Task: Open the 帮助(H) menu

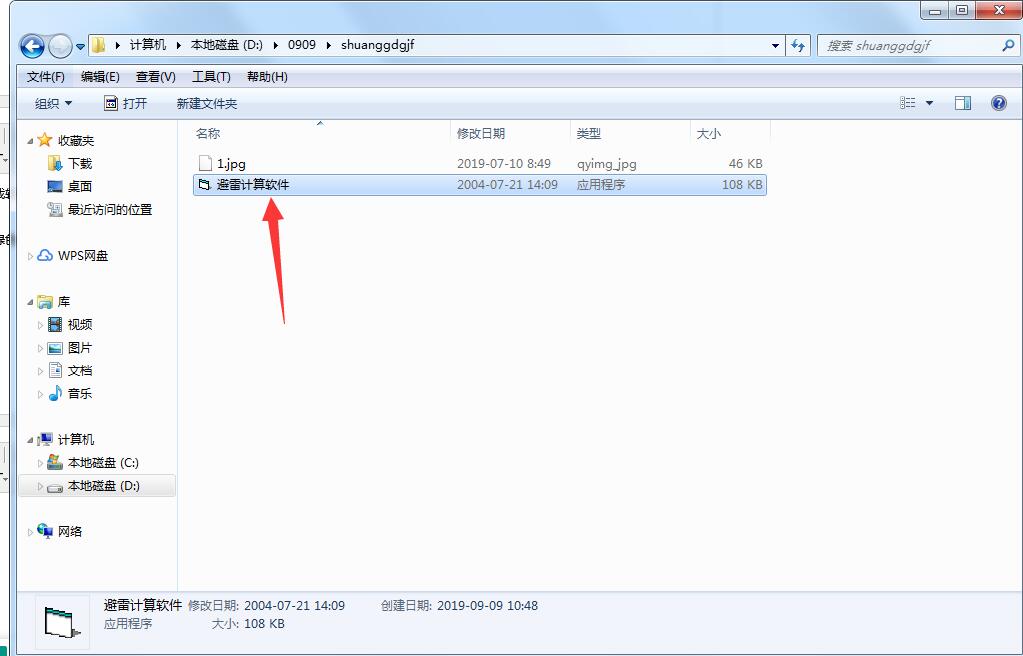Action: tap(267, 77)
